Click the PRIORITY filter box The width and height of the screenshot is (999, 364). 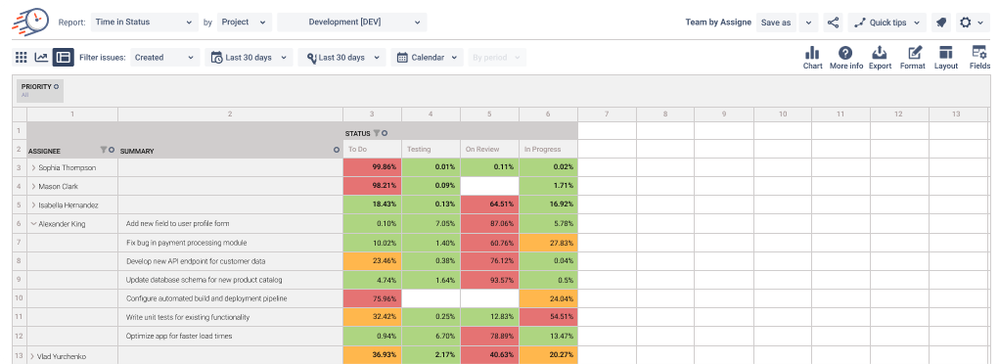tap(40, 90)
